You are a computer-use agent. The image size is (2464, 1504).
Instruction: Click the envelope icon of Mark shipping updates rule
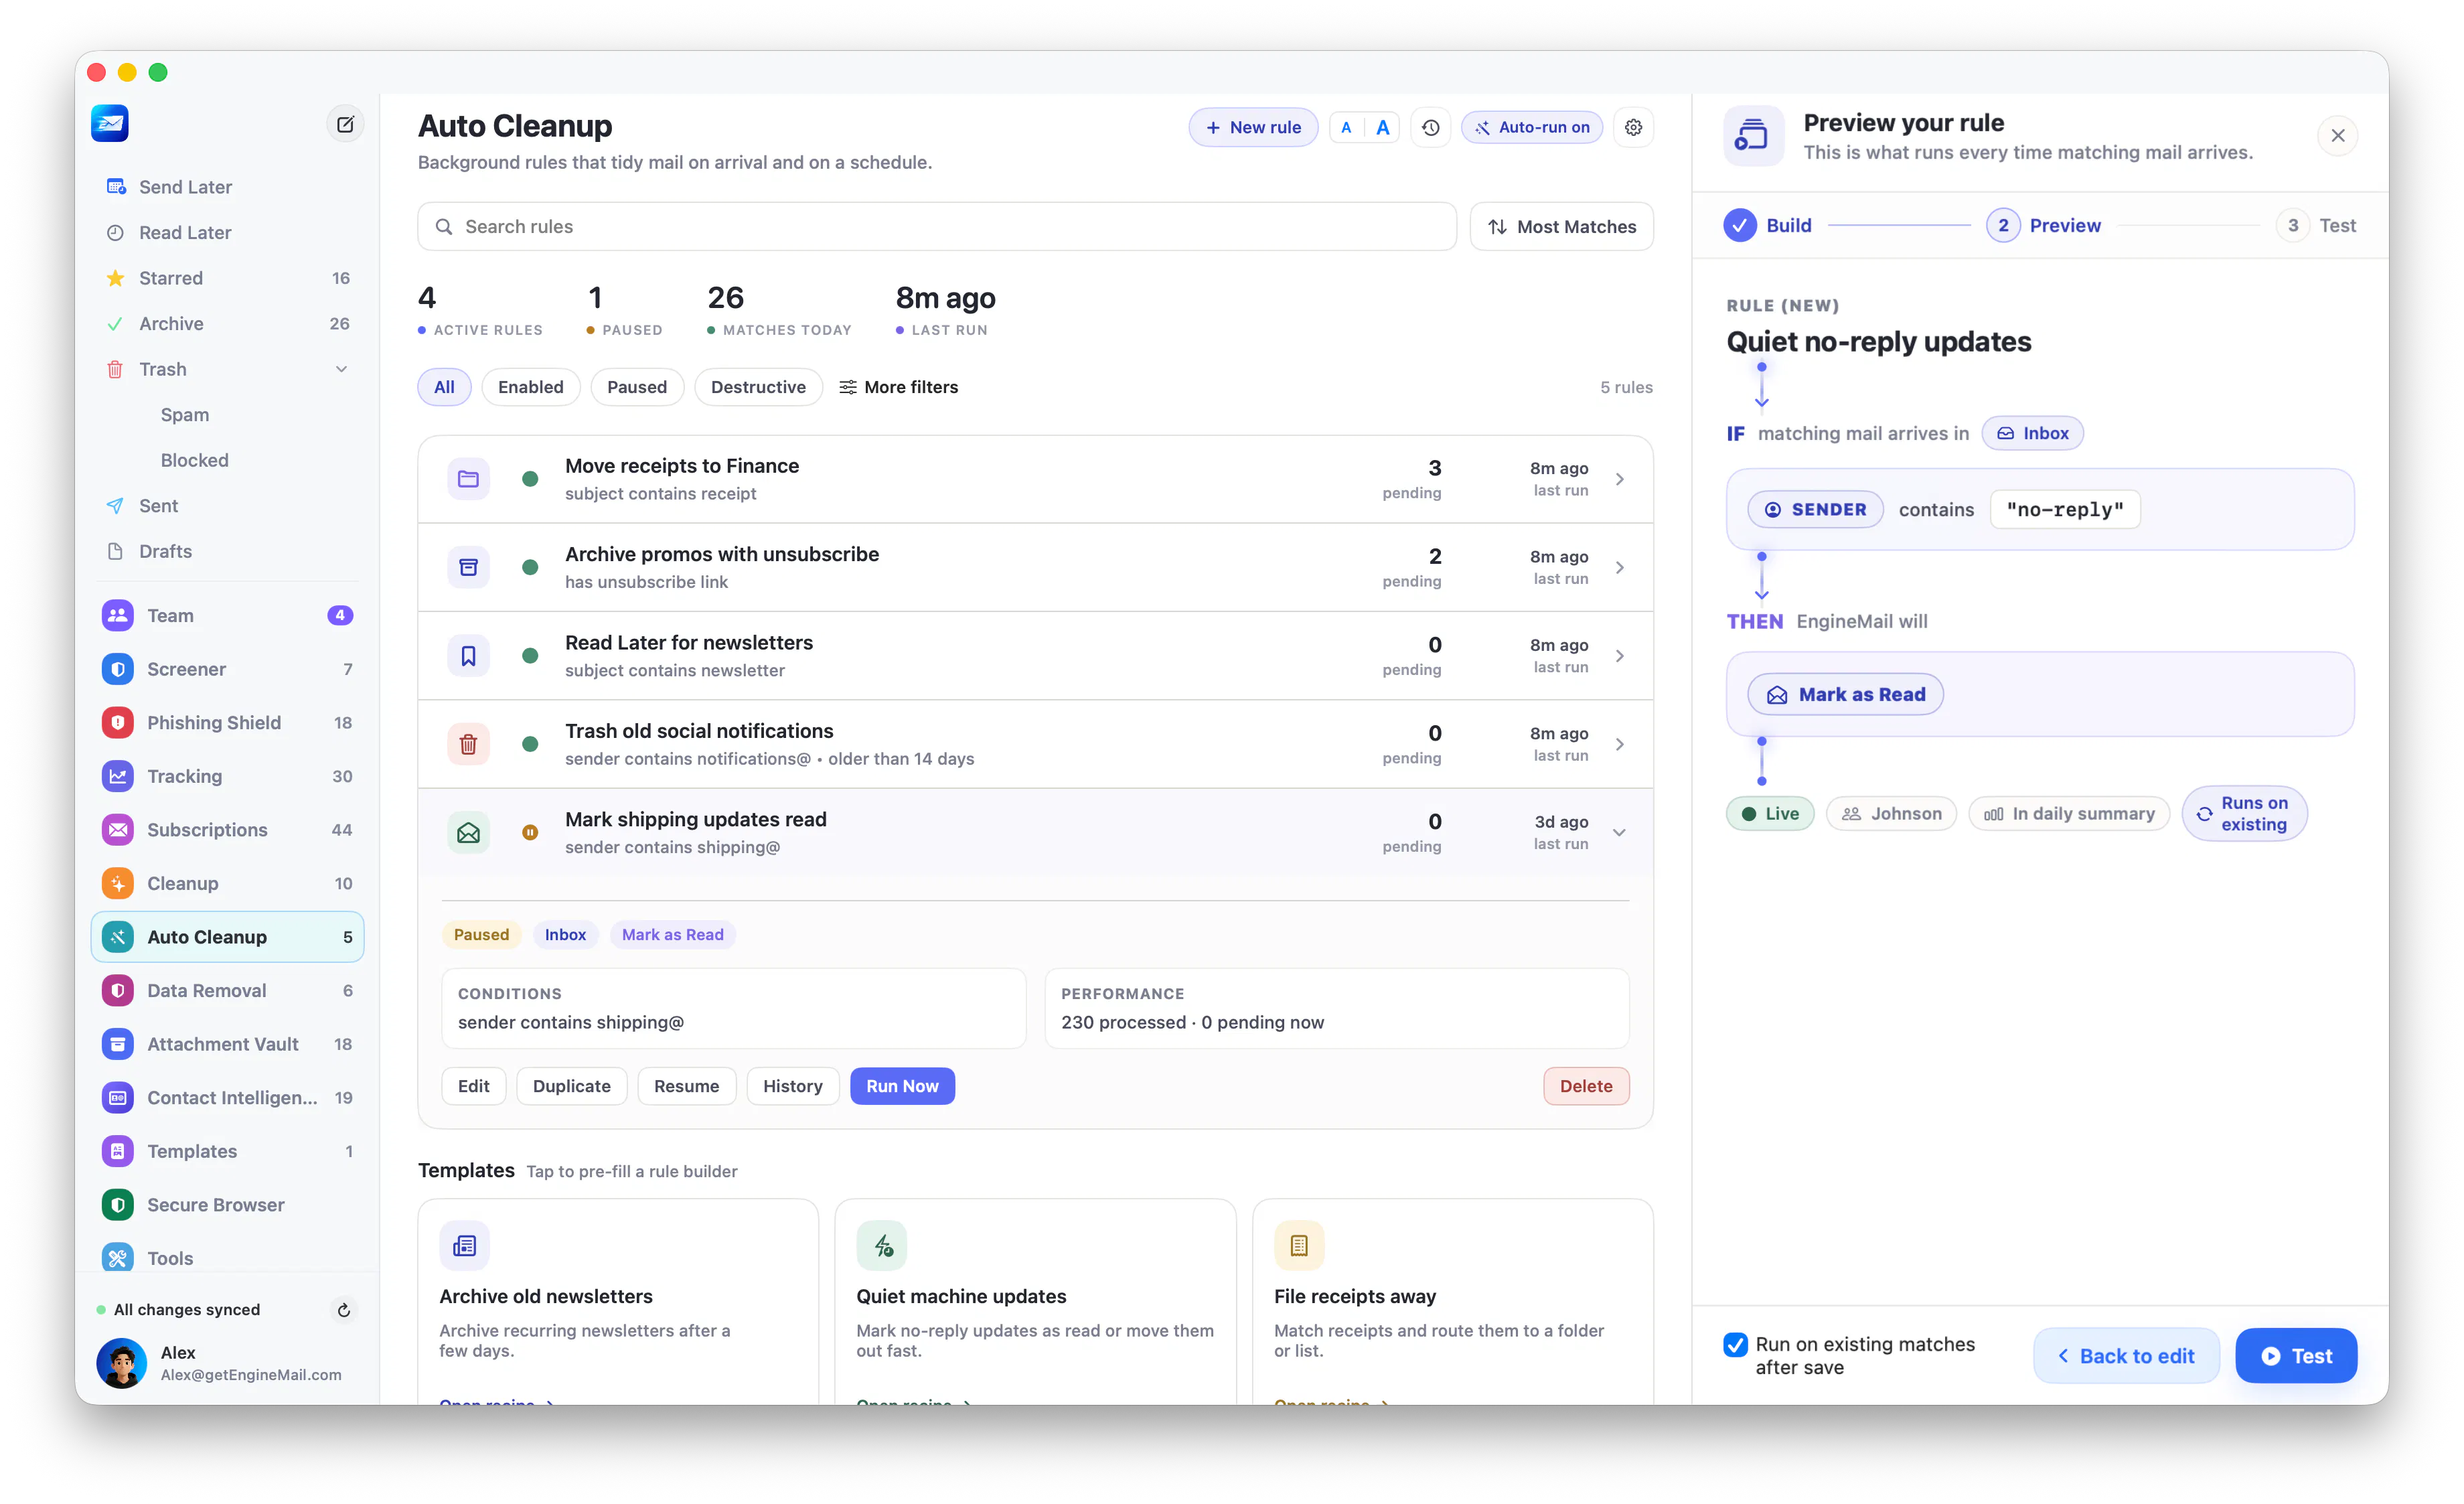(x=468, y=833)
